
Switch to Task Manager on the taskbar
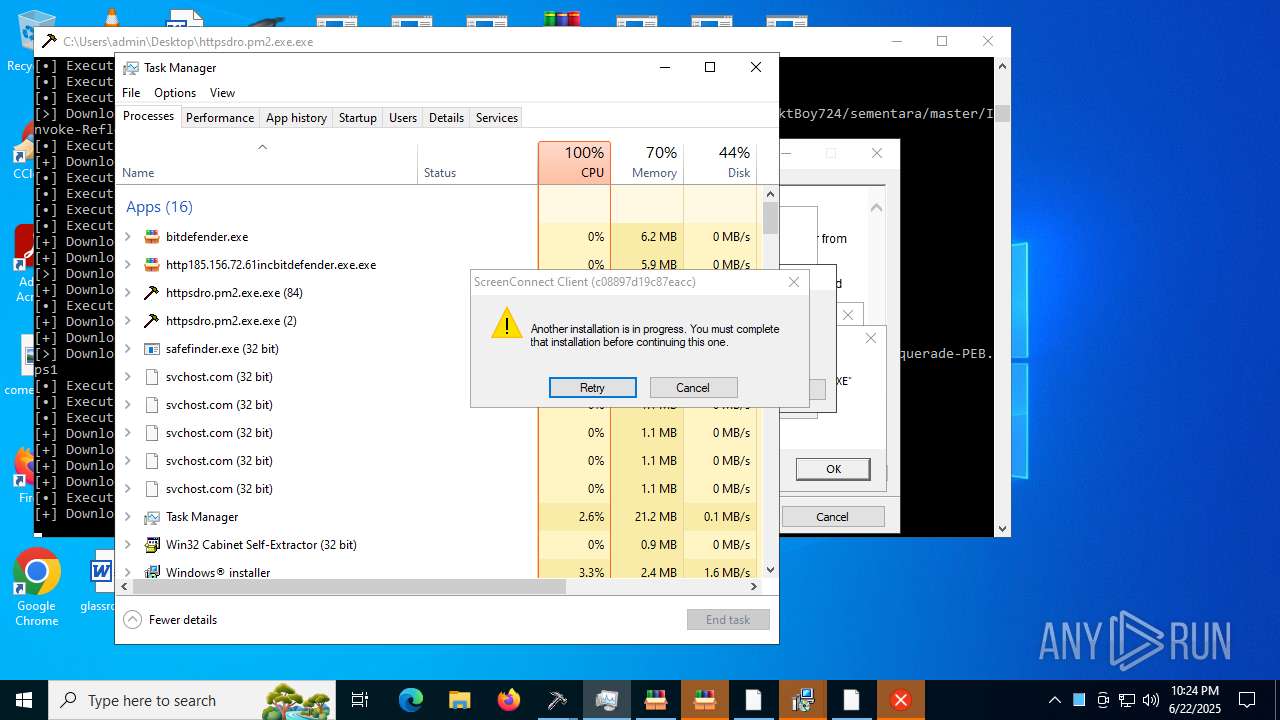point(606,700)
